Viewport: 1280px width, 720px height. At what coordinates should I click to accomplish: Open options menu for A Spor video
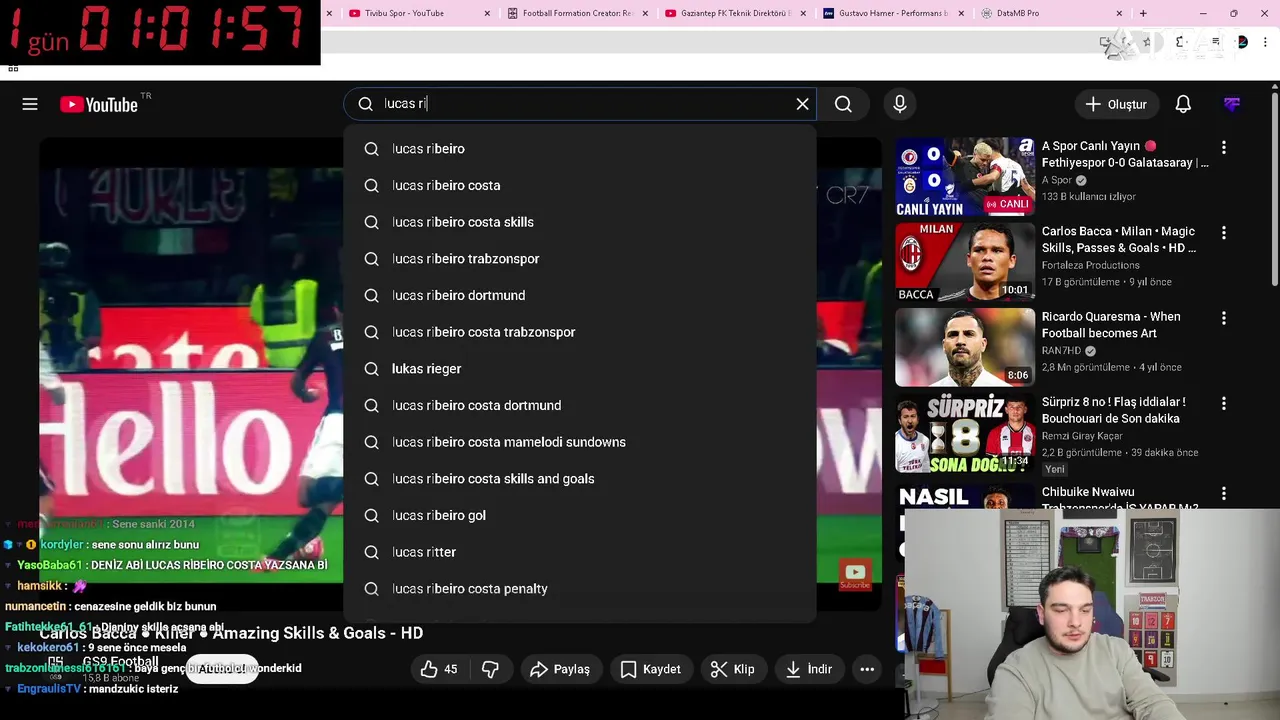pos(1223,147)
